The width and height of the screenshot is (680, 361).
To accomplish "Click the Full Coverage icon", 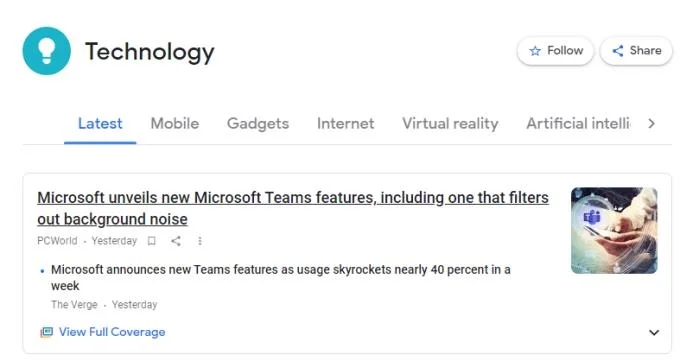I will [46, 332].
